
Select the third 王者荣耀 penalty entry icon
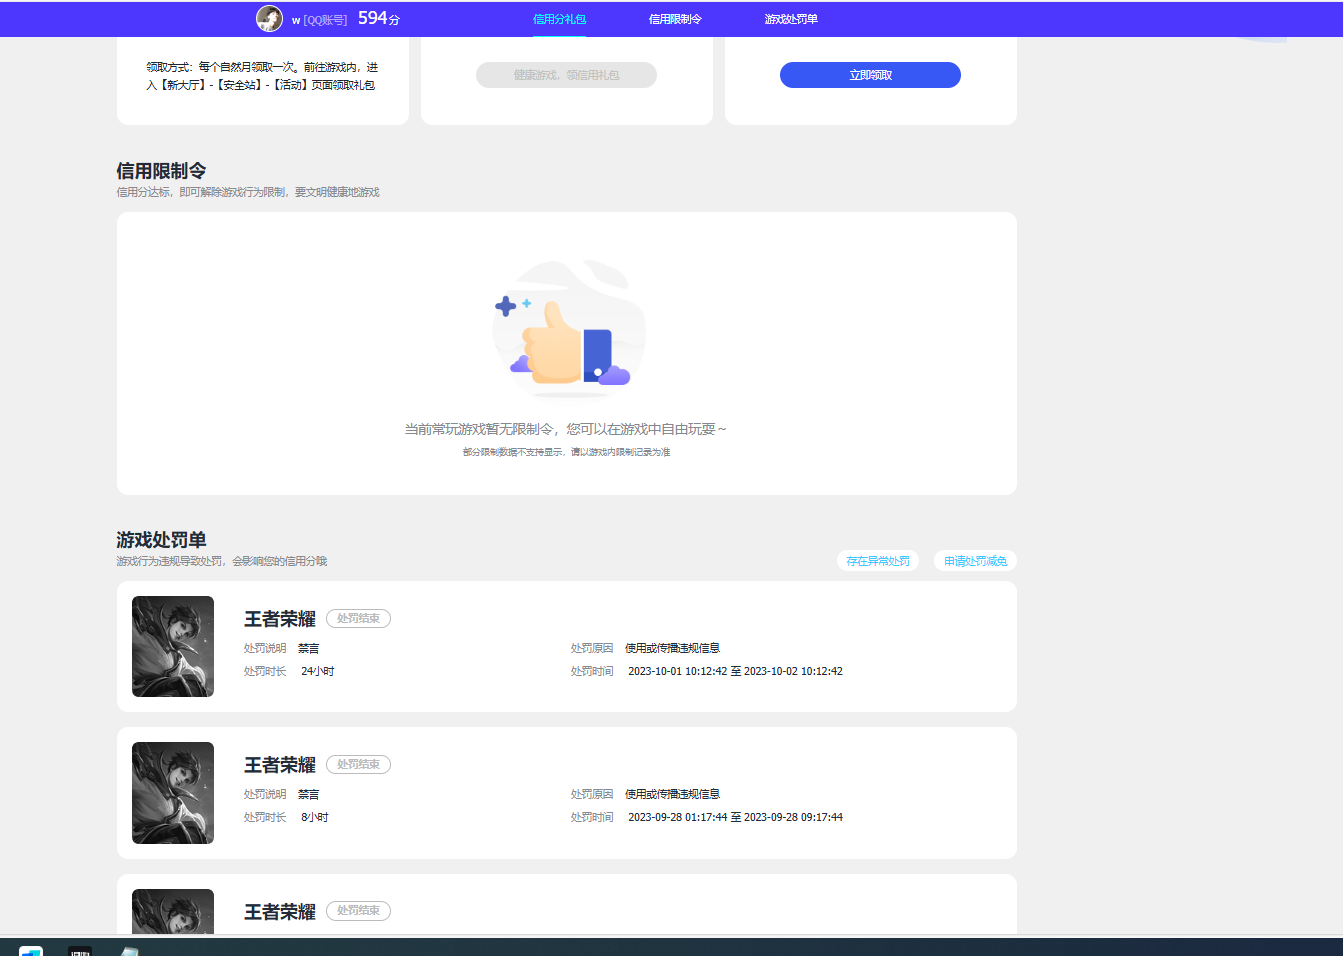click(x=172, y=915)
